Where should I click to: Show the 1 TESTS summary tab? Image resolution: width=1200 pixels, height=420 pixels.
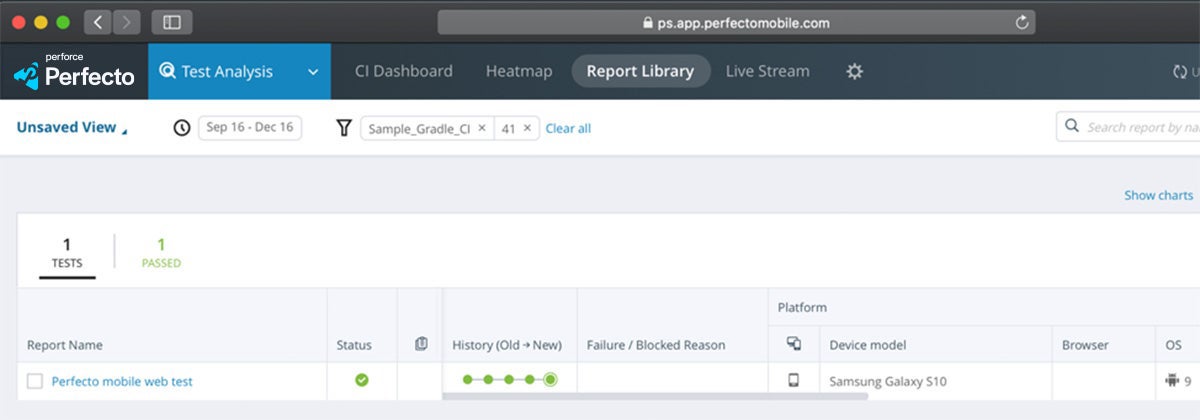point(67,254)
